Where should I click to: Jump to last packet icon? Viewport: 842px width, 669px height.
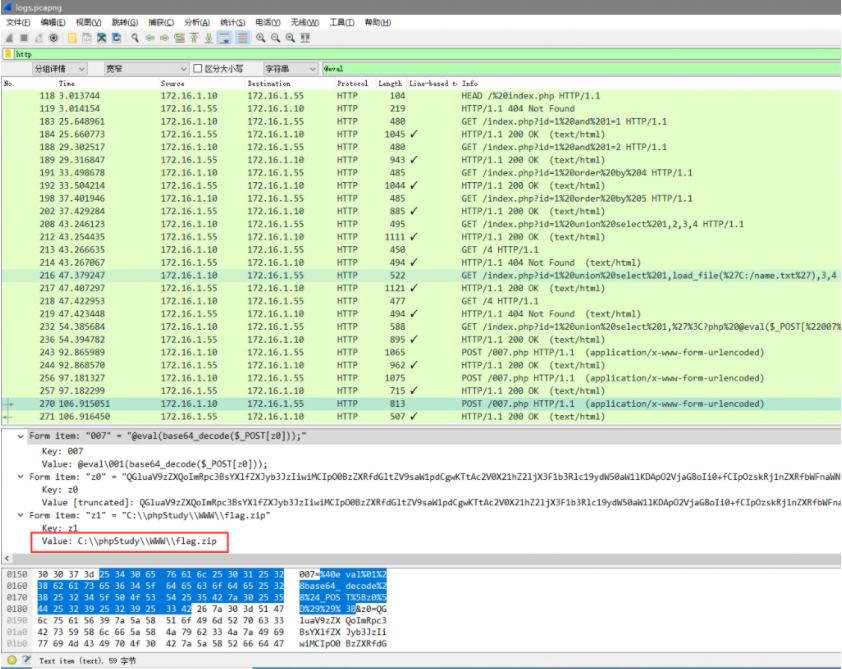(209, 38)
